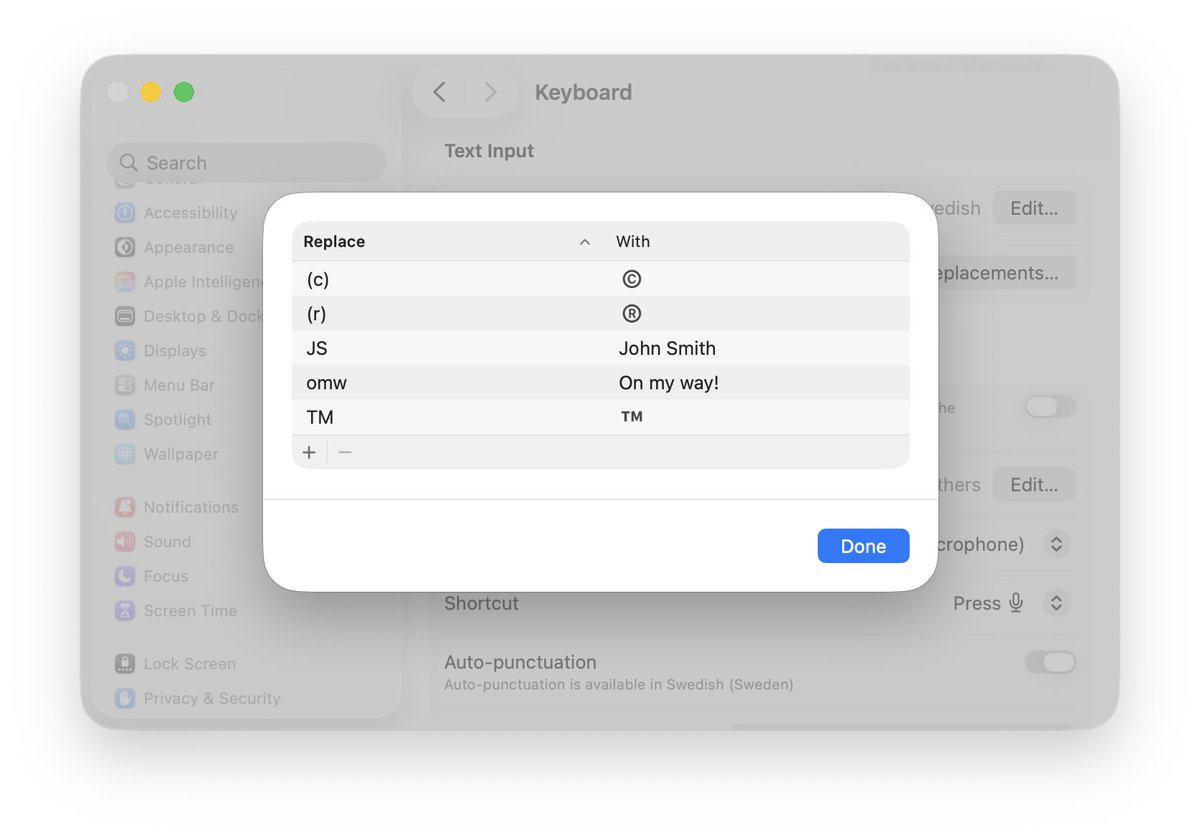Screen dimensions: 1200x836
Task: Open Privacy & Security in sidebar
Action: click(x=197, y=698)
